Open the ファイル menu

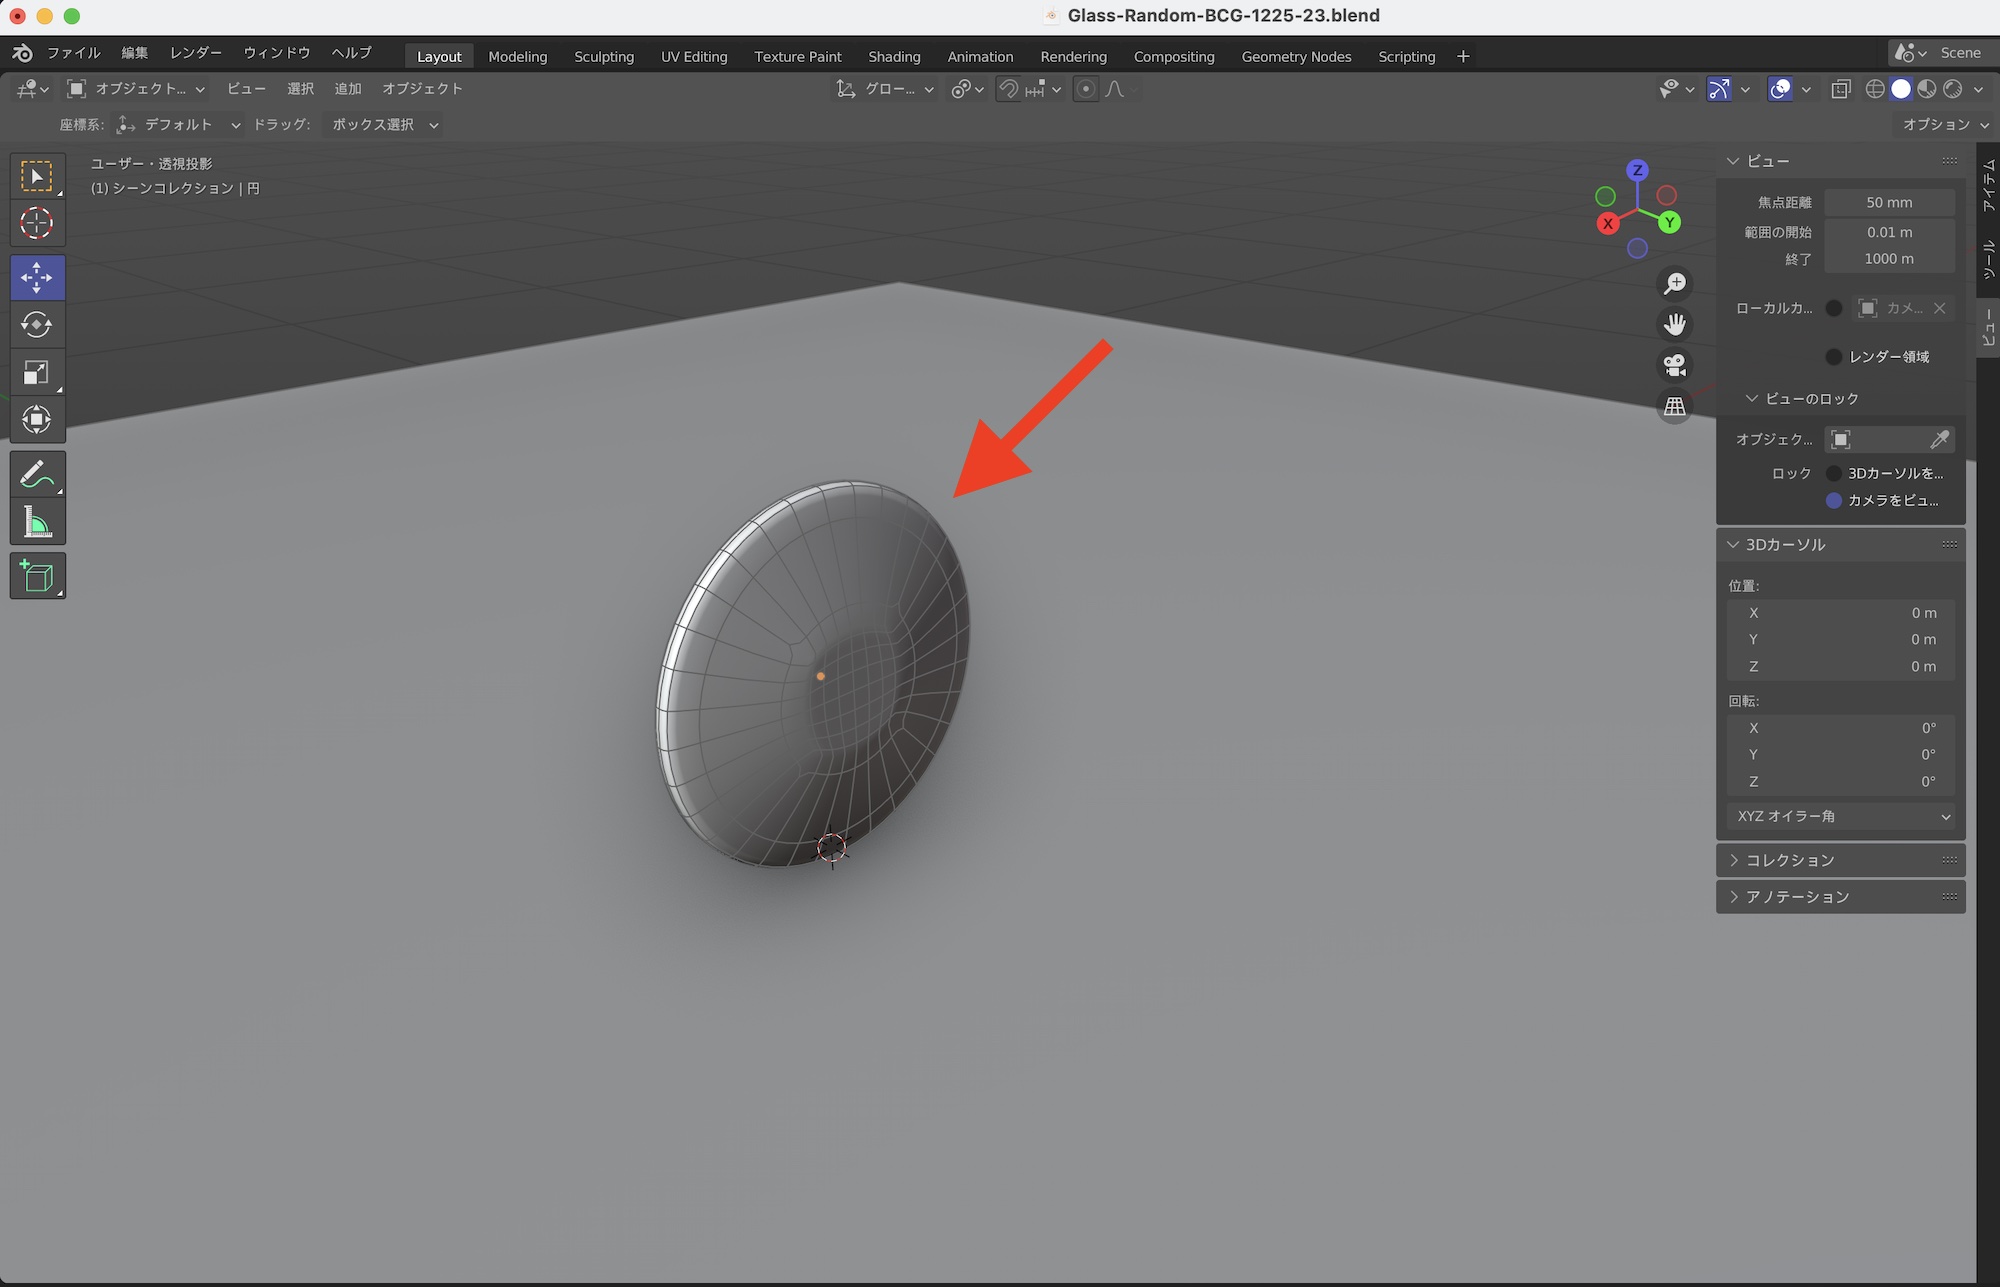(73, 52)
